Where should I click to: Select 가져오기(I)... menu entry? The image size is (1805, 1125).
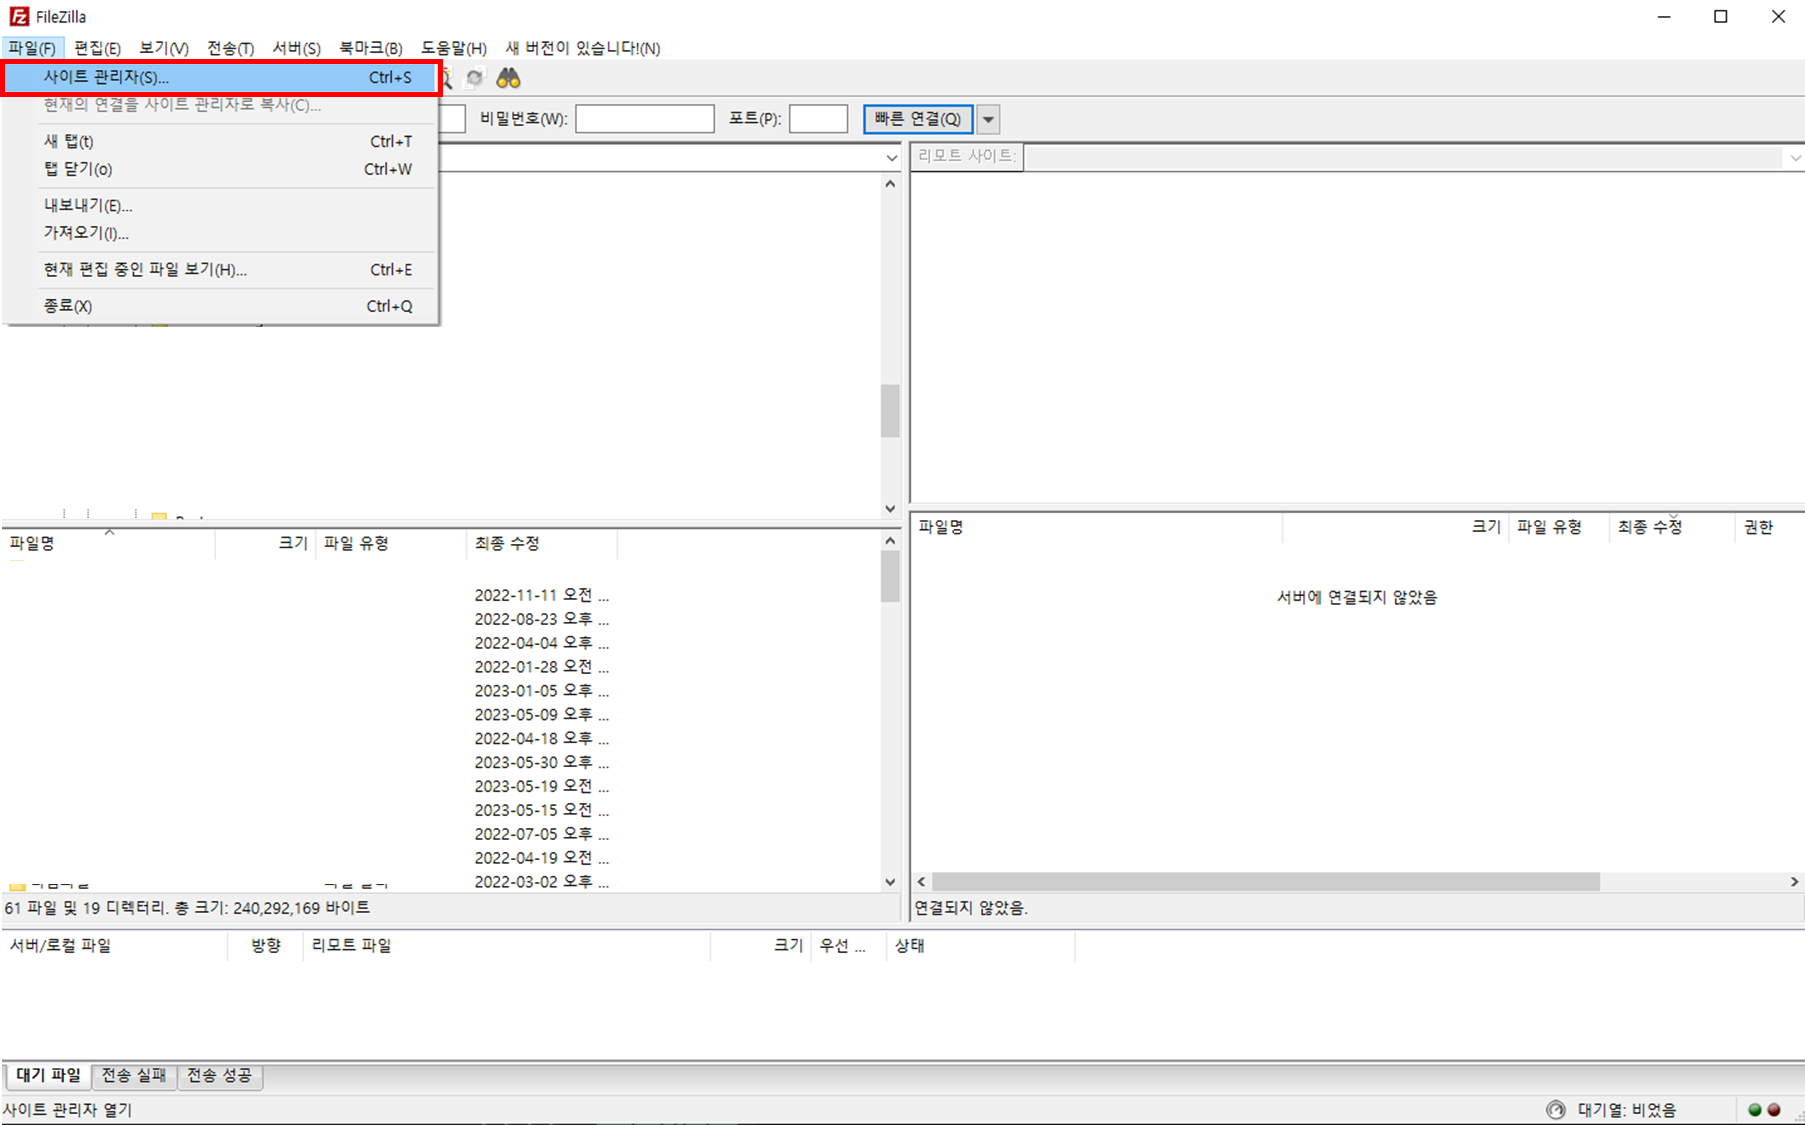pos(222,232)
